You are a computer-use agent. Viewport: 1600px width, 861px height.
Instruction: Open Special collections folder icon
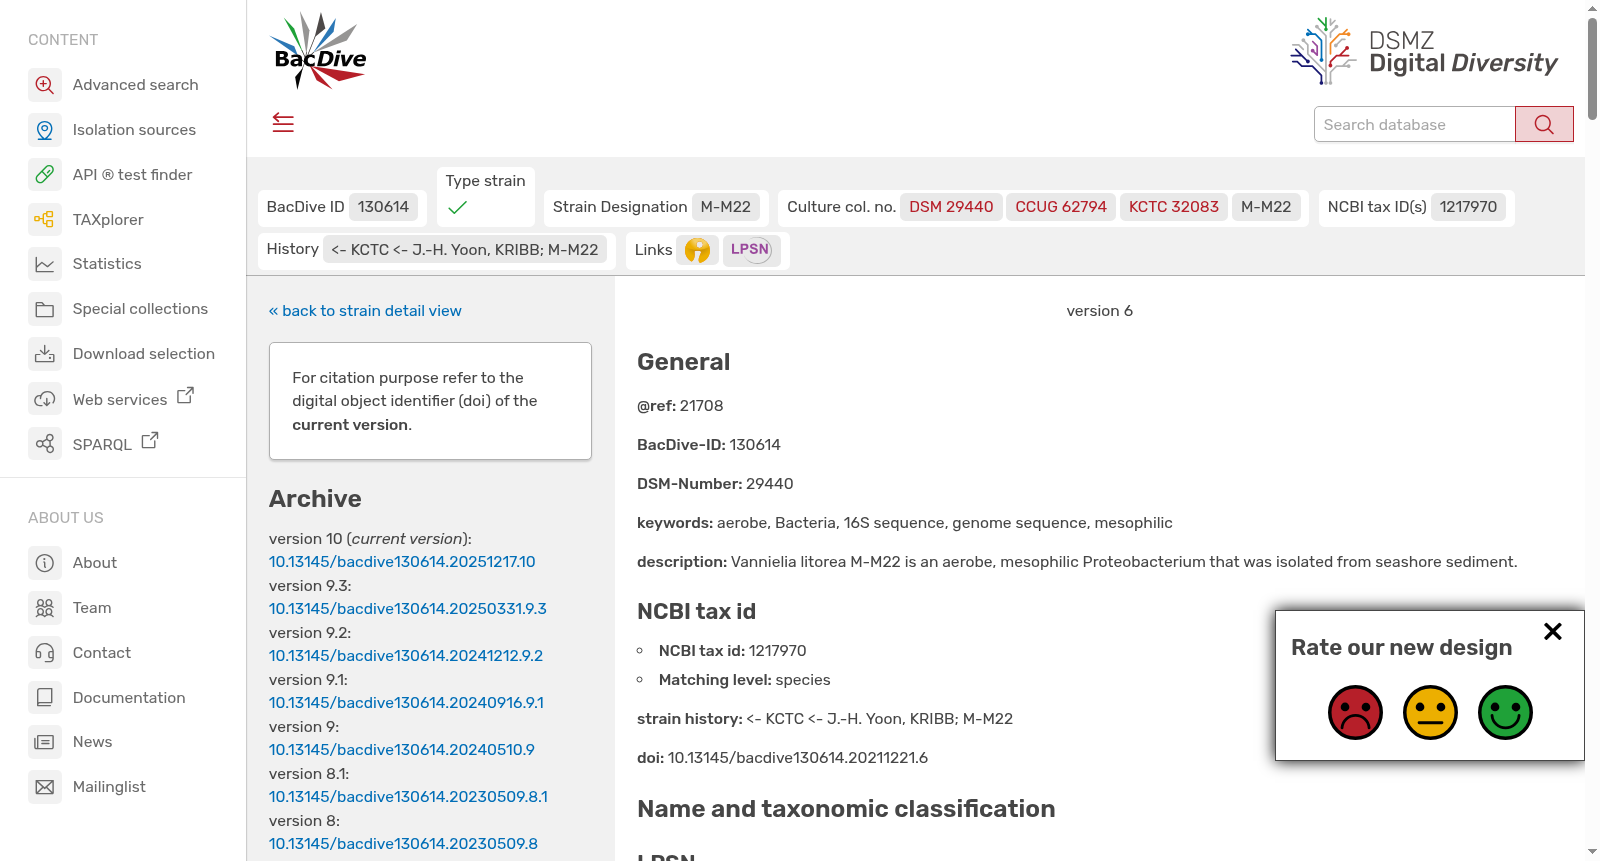(x=45, y=309)
